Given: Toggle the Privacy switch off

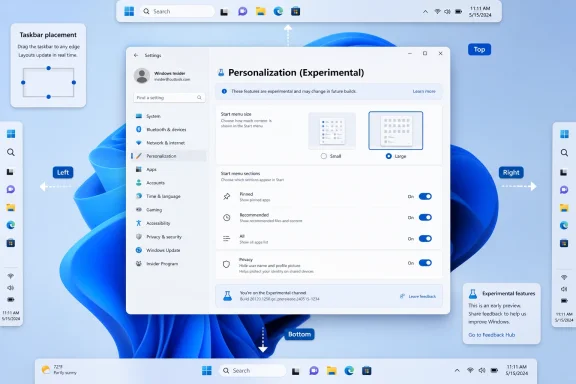Looking at the screenshot, I should click(x=425, y=263).
